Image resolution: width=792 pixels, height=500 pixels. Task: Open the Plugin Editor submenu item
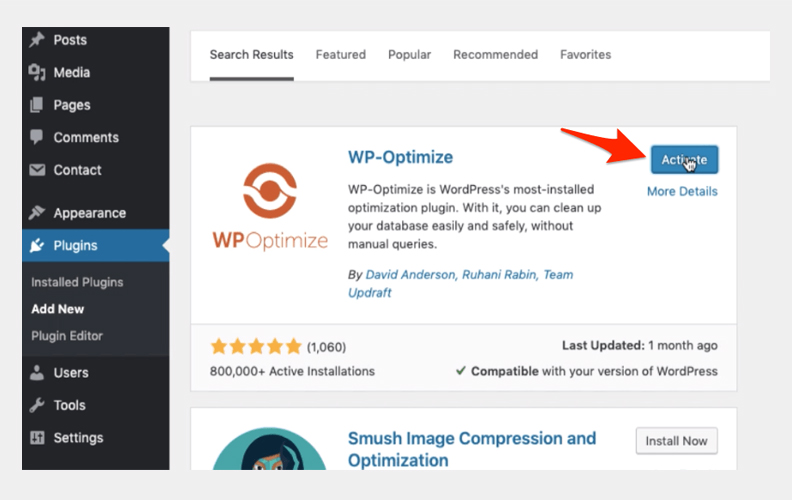click(x=67, y=336)
